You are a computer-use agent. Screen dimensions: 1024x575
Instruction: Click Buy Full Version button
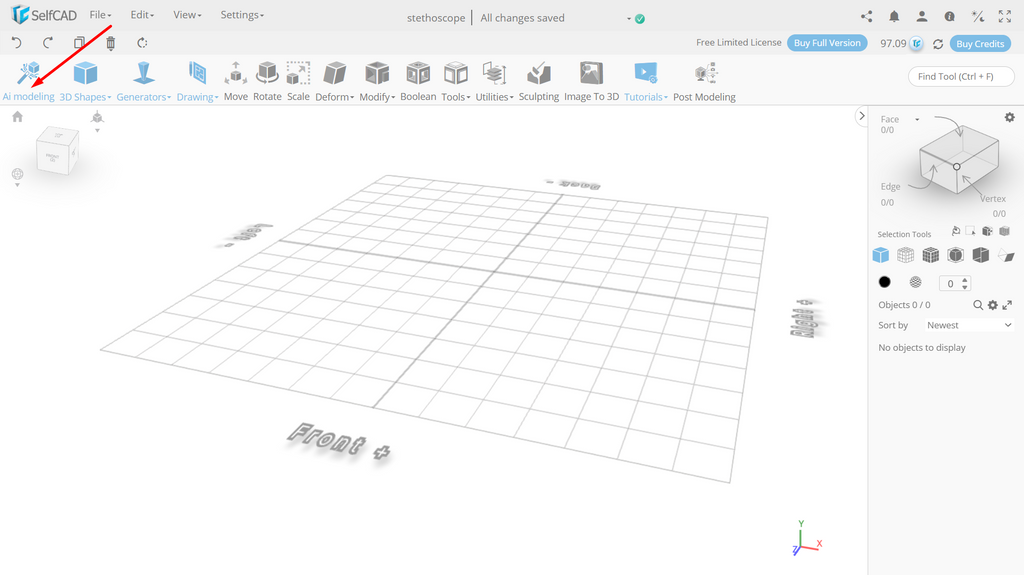click(827, 43)
